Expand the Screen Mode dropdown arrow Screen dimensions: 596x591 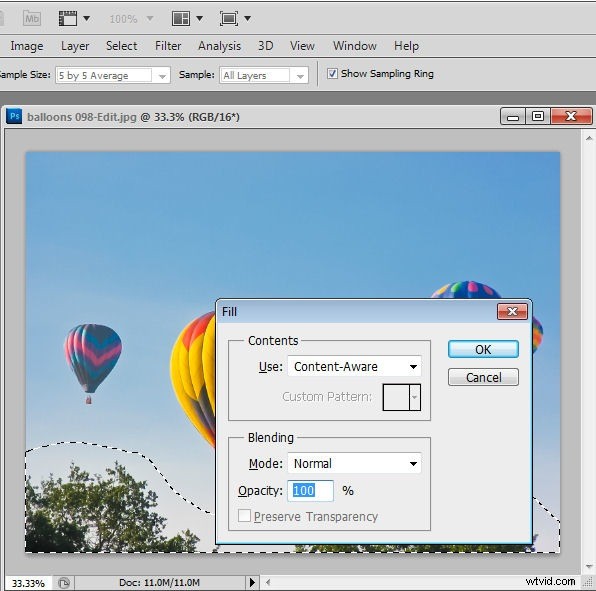click(247, 18)
